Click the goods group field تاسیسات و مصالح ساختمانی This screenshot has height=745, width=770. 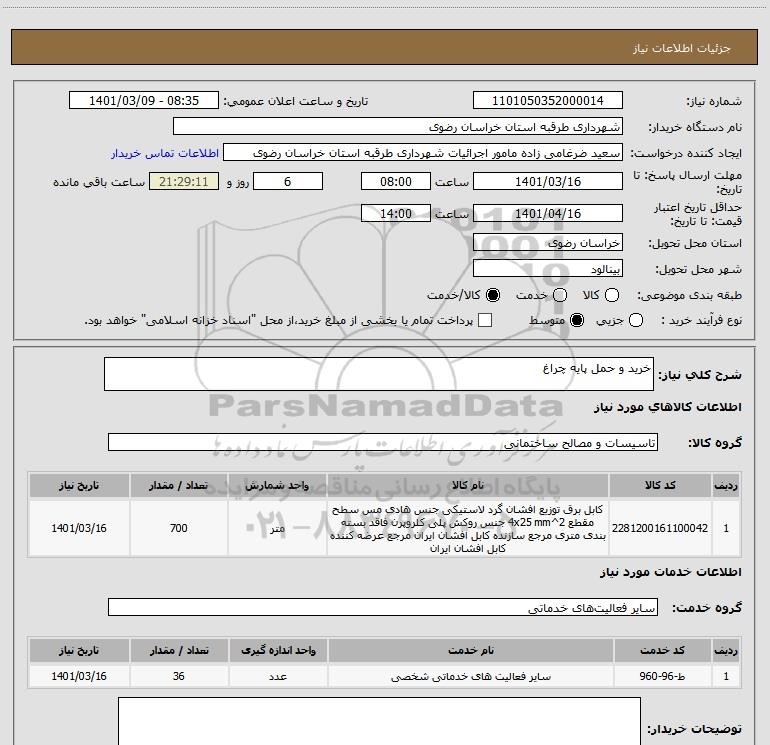tap(383, 442)
